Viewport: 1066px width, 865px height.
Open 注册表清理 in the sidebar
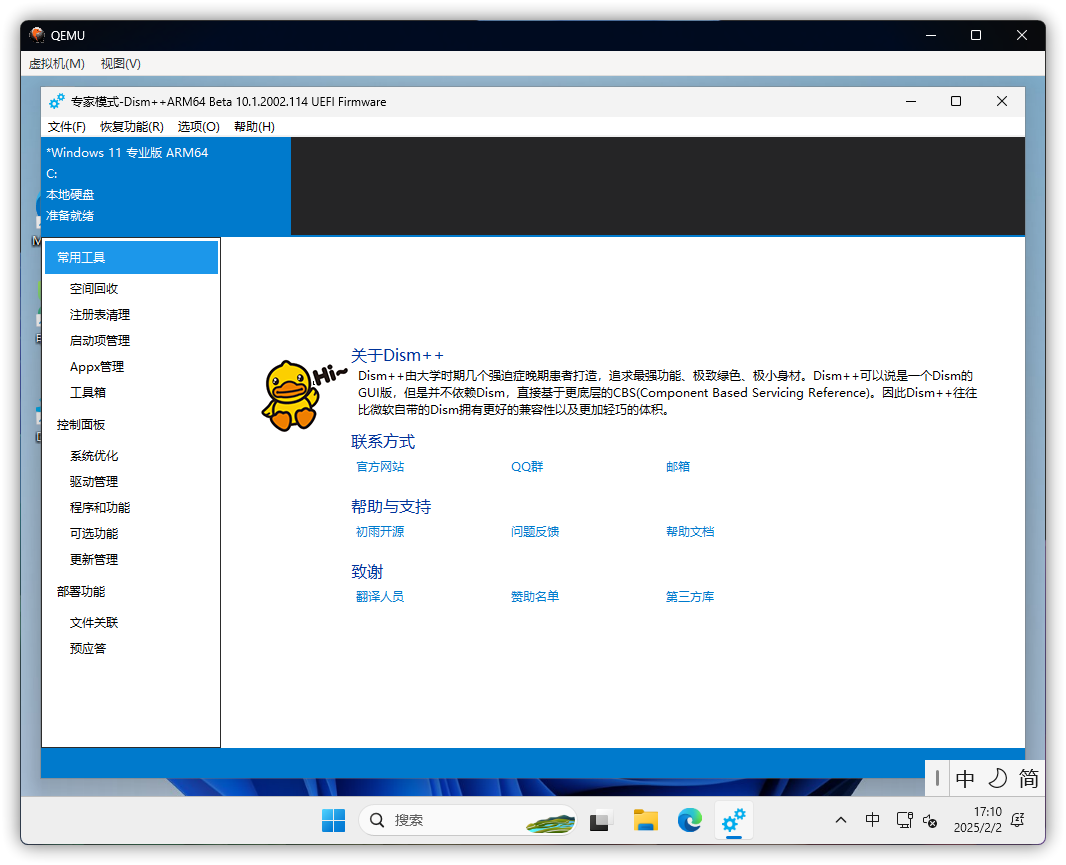tap(99, 314)
